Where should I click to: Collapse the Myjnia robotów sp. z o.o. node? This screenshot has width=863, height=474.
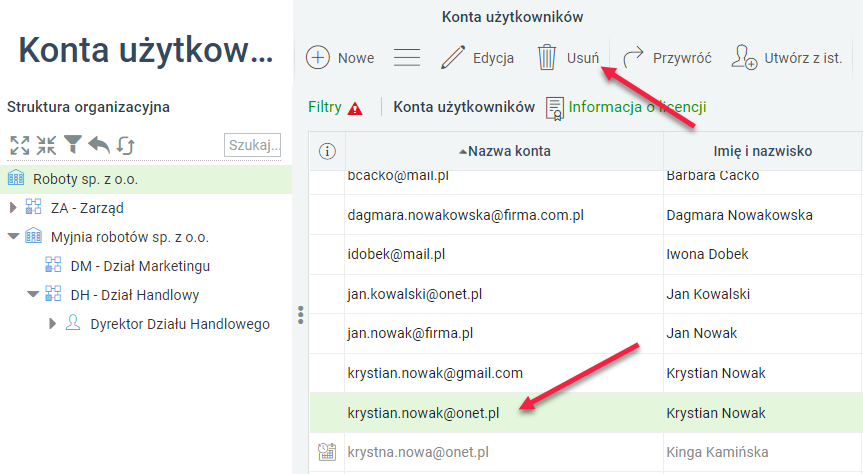(13, 237)
